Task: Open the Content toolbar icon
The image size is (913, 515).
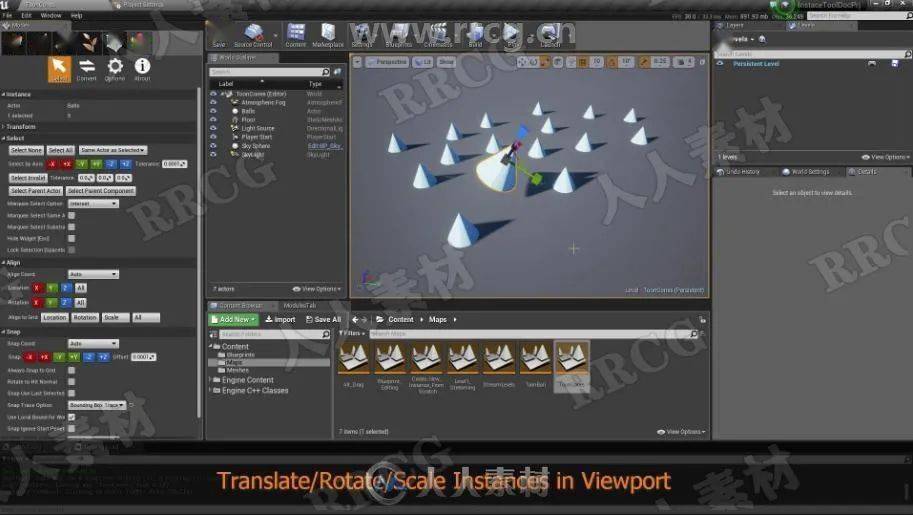Action: pyautogui.click(x=296, y=36)
